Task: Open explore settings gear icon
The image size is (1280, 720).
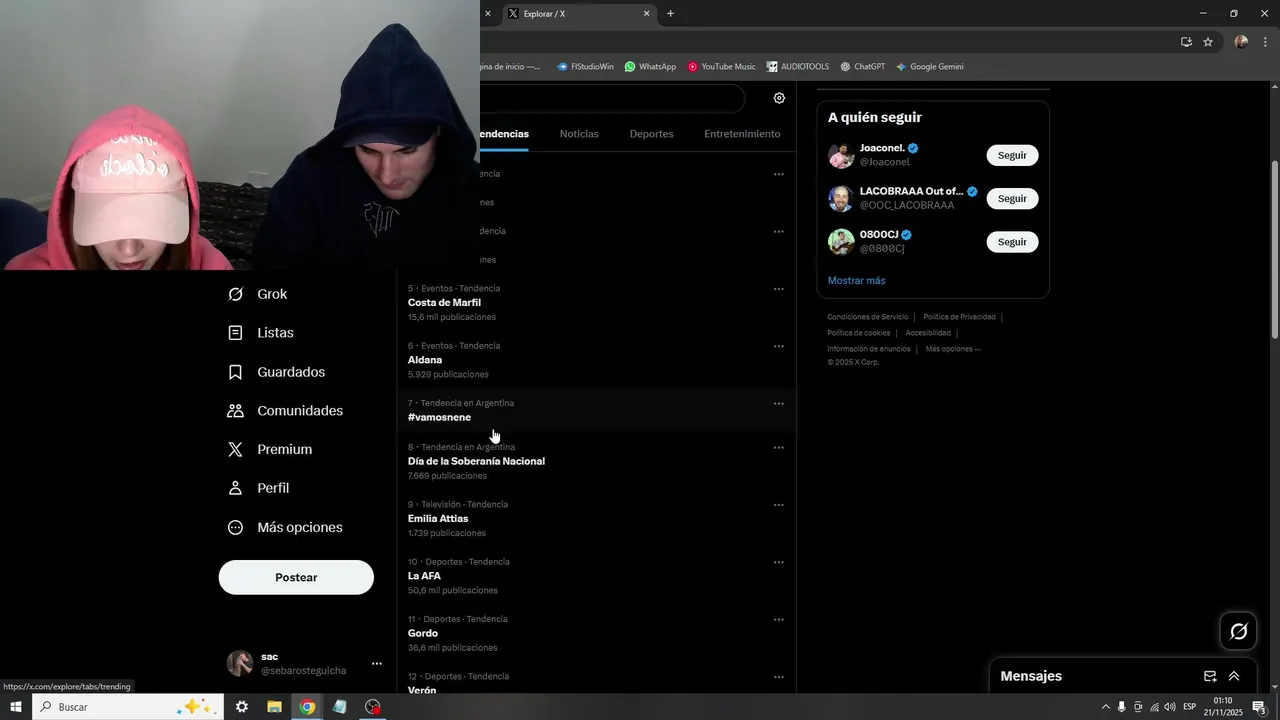Action: pos(779,98)
